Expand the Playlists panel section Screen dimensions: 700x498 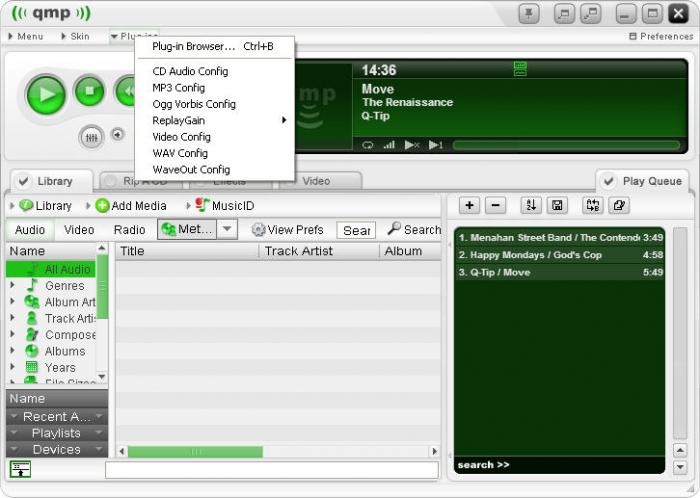(57, 433)
